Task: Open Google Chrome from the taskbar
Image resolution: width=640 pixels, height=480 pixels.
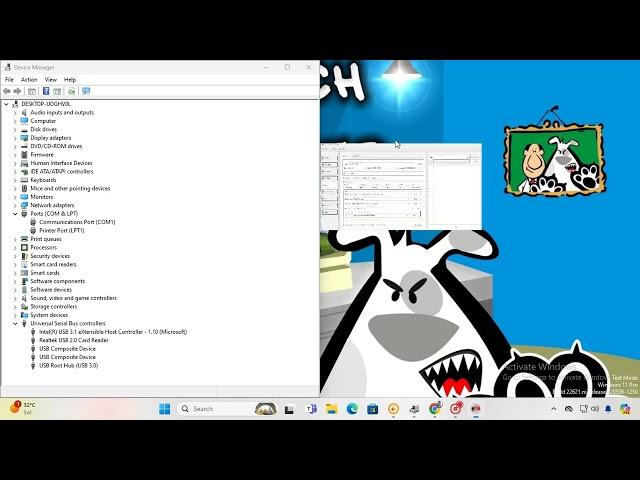Action: point(435,409)
